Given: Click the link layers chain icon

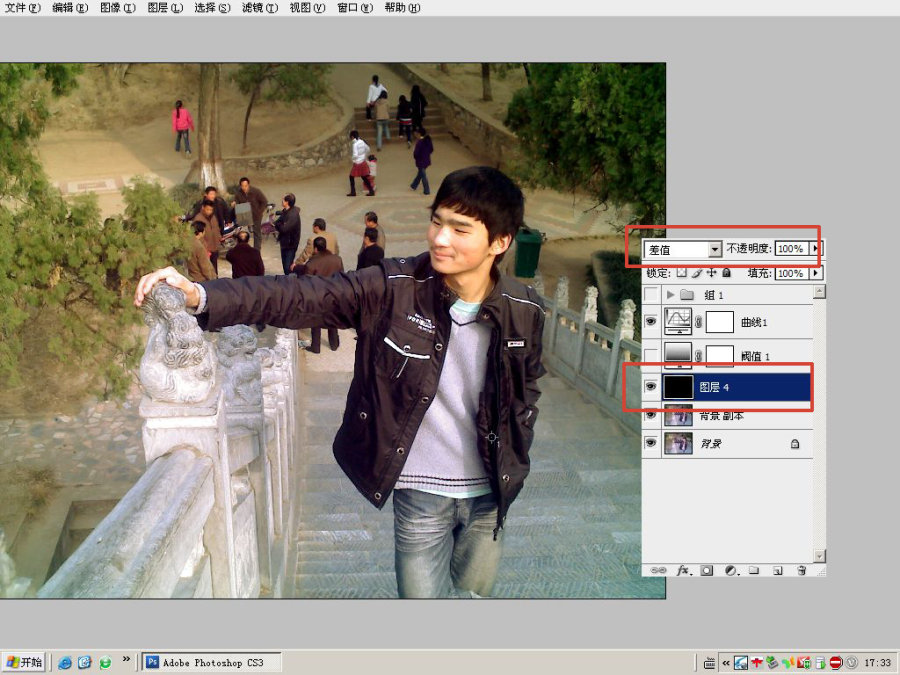Looking at the screenshot, I should 658,570.
